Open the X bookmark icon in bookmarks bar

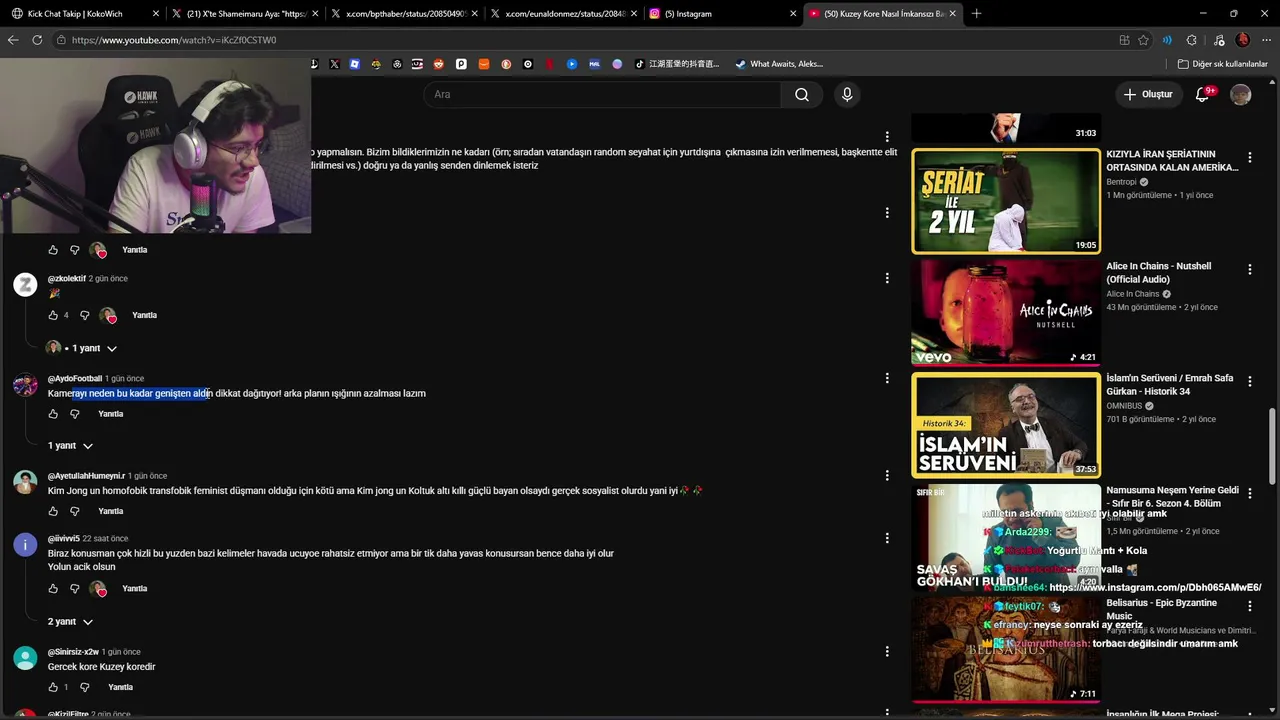pyautogui.click(x=333, y=64)
